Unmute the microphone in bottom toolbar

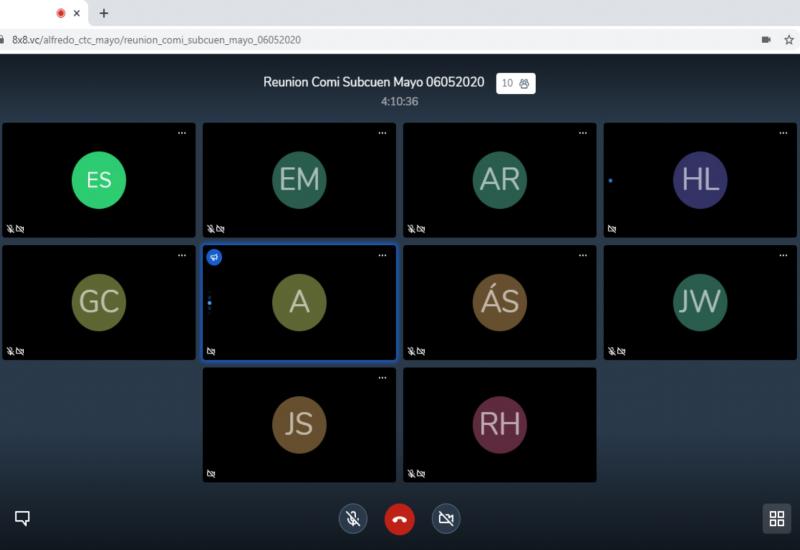click(x=353, y=519)
